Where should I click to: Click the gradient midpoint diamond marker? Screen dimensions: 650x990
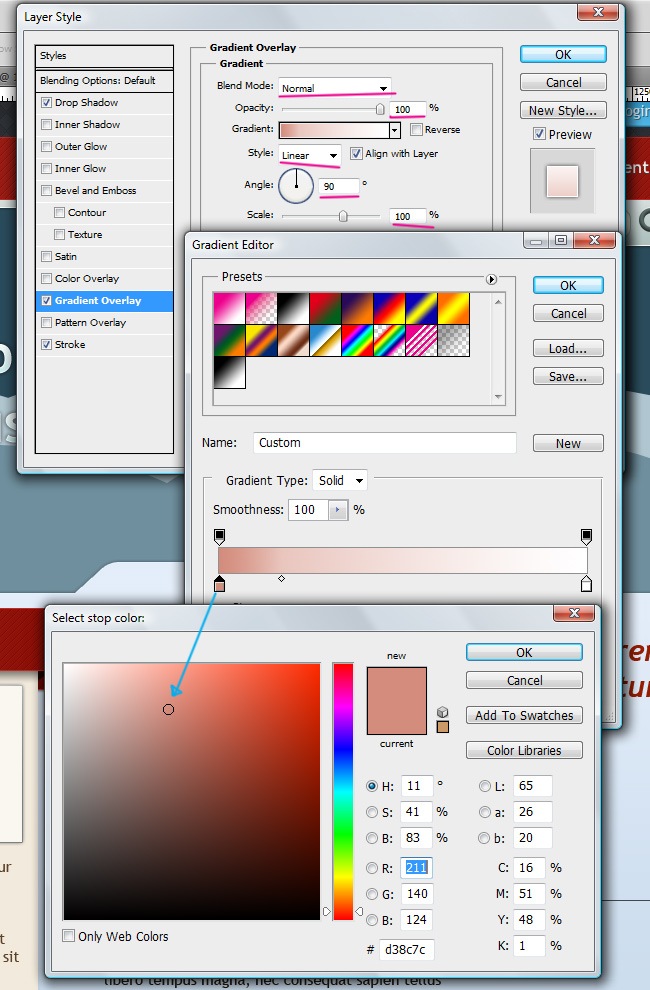click(281, 578)
